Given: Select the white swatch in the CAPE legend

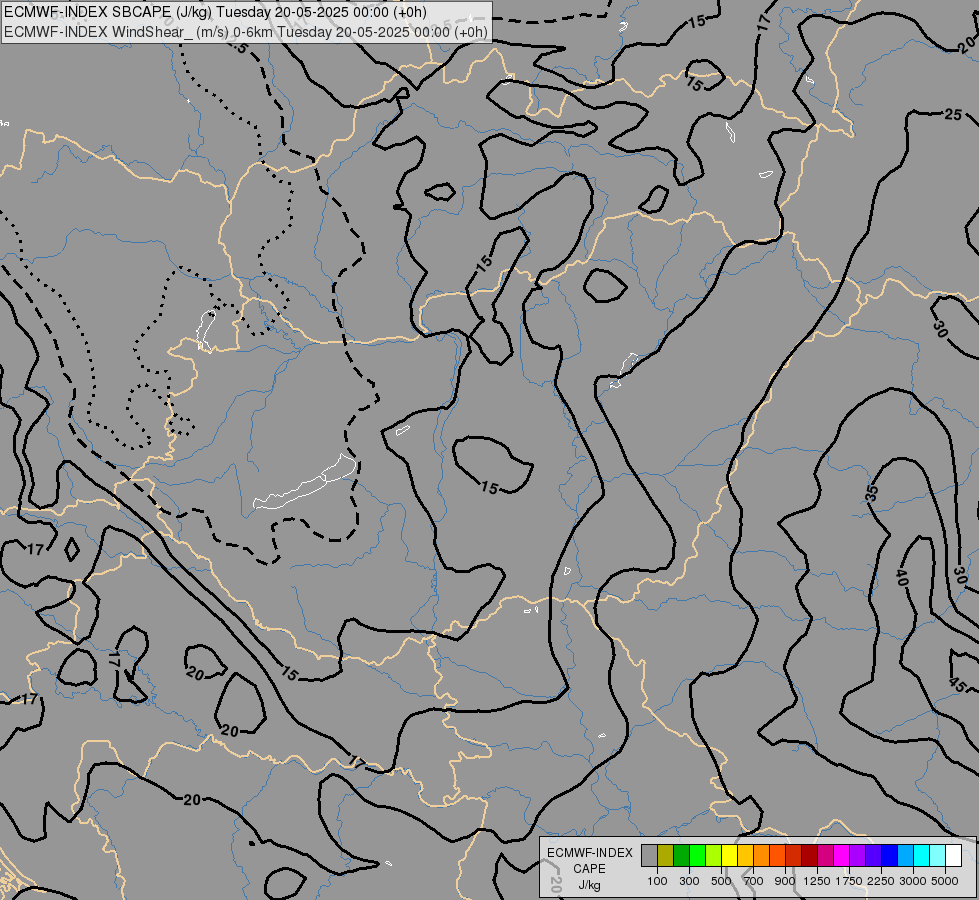Looking at the screenshot, I should click(953, 855).
